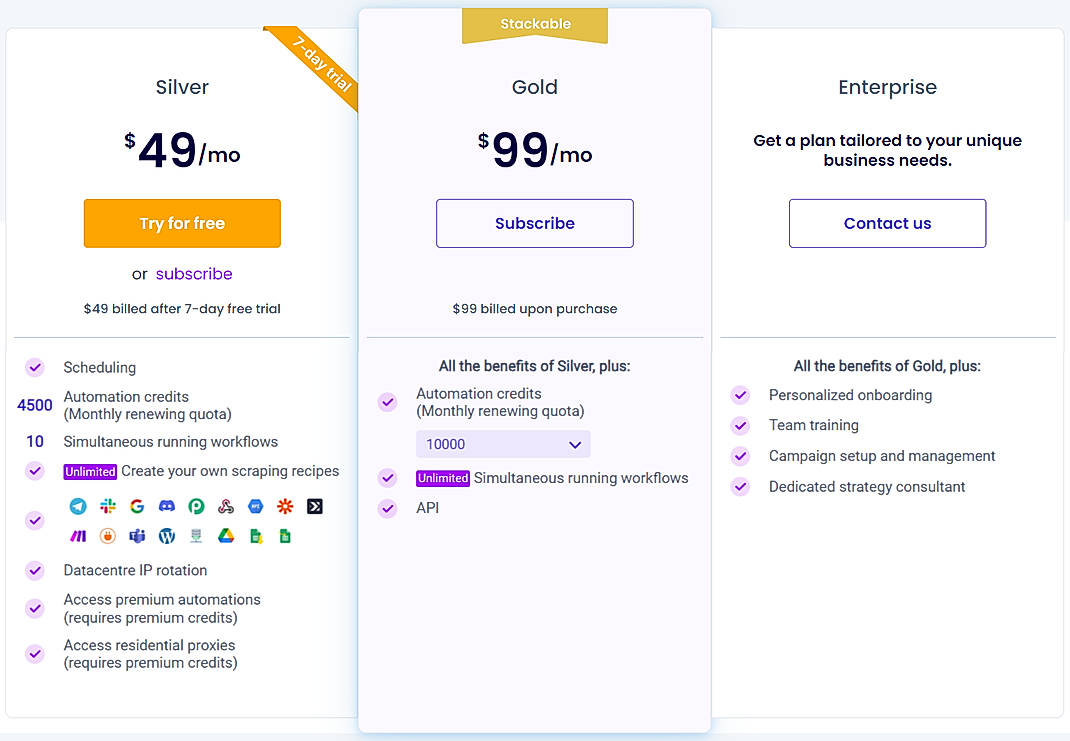Click the Google Sheets integration icon
1070x741 pixels.
point(284,536)
